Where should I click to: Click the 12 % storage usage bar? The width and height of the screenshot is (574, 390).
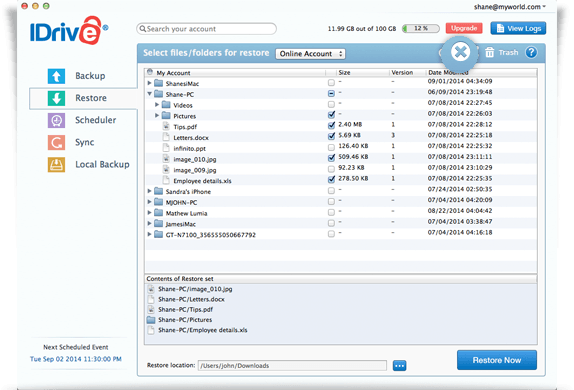pos(421,28)
